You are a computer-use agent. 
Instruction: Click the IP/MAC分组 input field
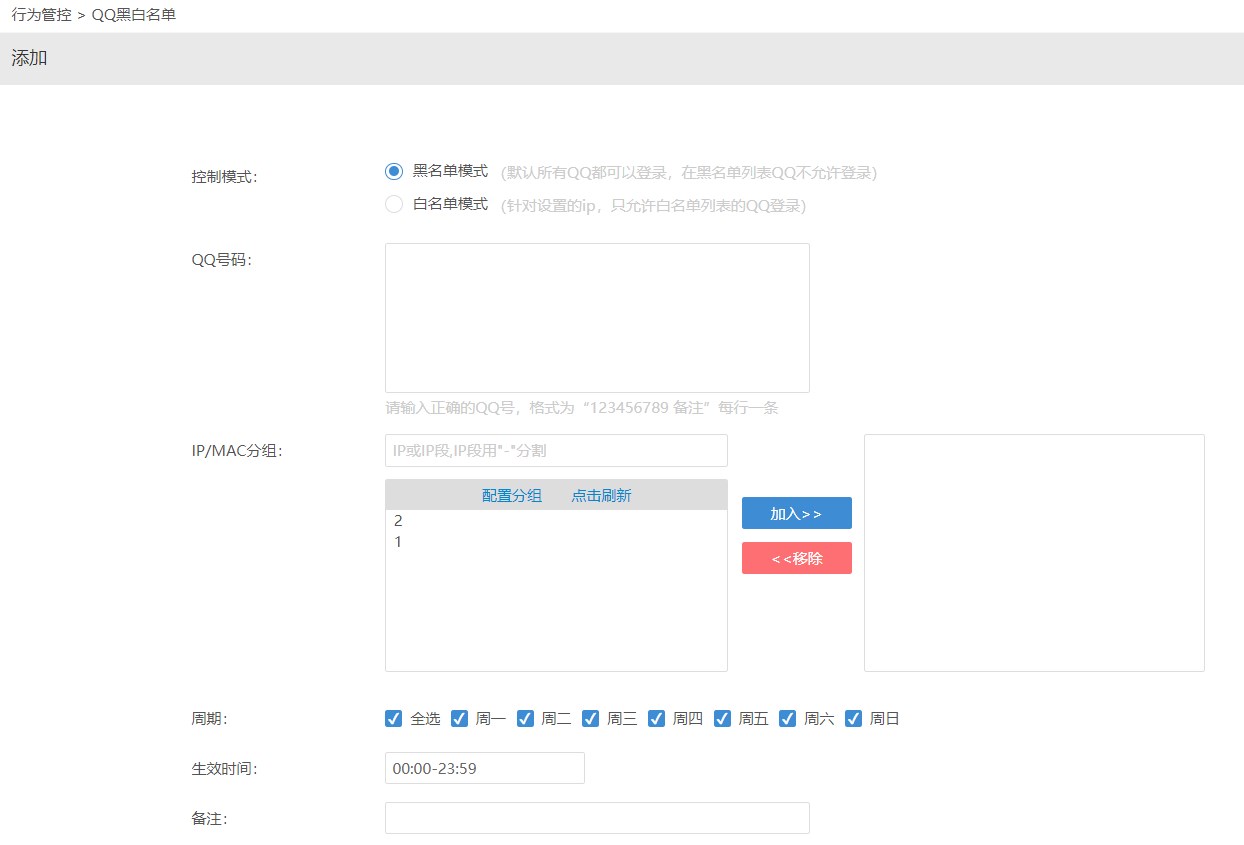coord(556,451)
